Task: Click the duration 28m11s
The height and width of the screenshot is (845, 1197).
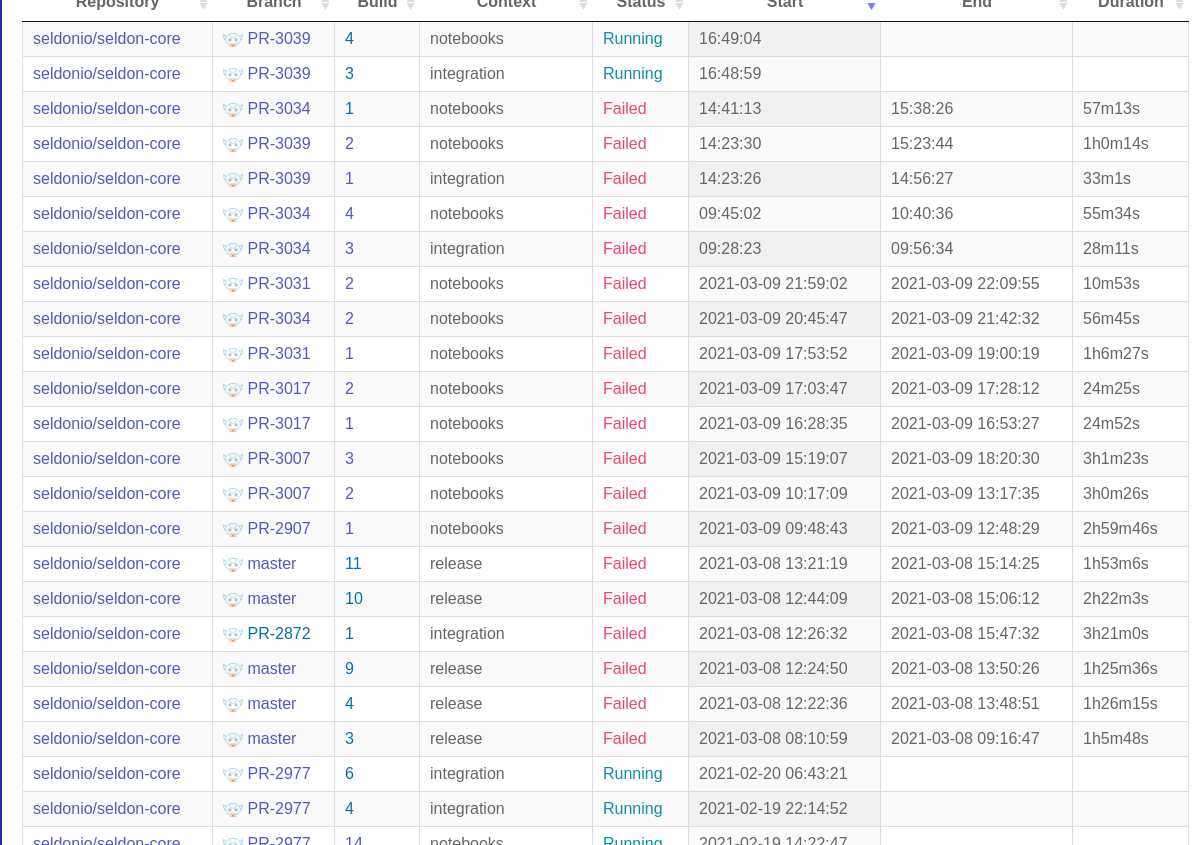Action: click(x=1111, y=249)
